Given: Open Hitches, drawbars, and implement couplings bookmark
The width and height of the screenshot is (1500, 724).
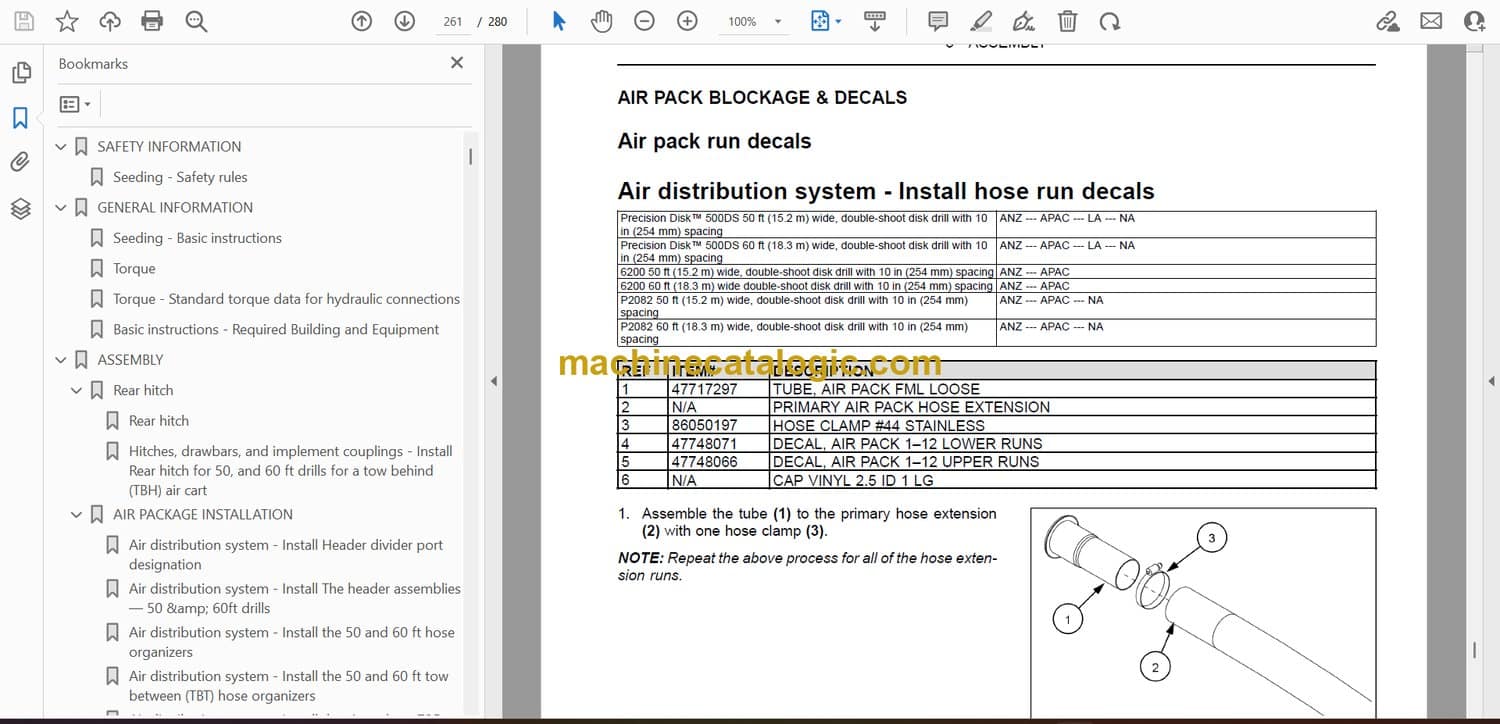Looking at the screenshot, I should [x=290, y=471].
